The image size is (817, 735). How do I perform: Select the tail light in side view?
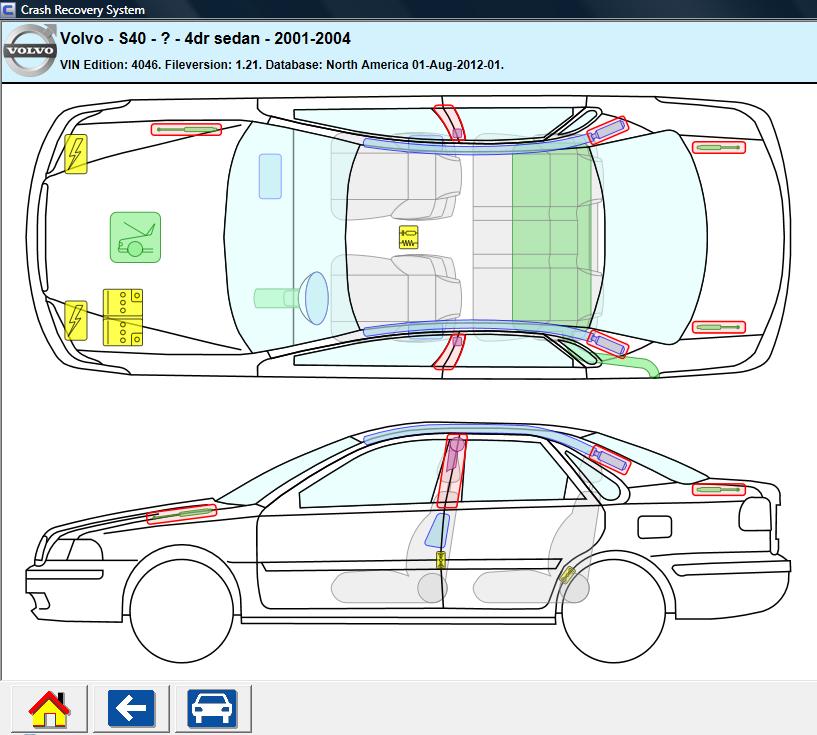pos(754,514)
